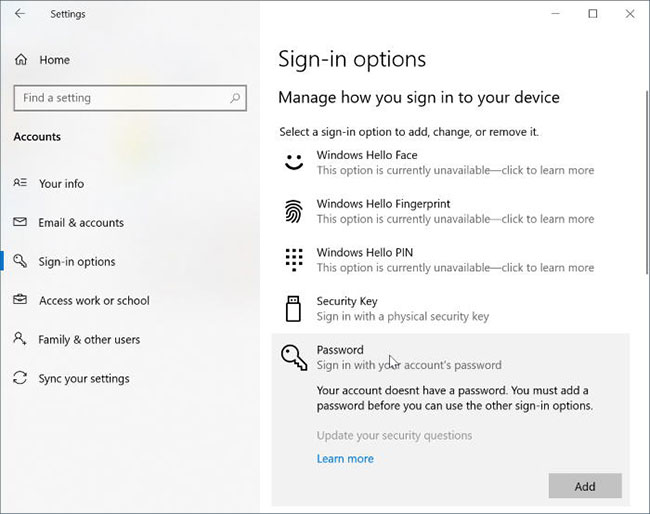Image resolution: width=650 pixels, height=514 pixels.
Task: Open Access work or school
Action: click(94, 301)
